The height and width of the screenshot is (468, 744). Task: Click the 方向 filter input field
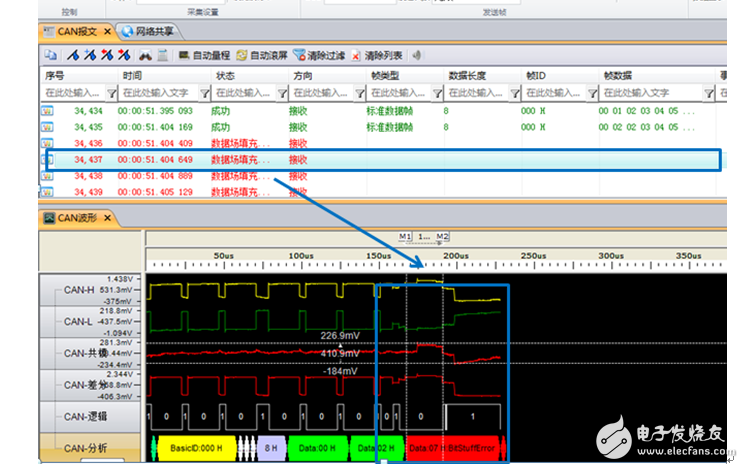[x=322, y=93]
